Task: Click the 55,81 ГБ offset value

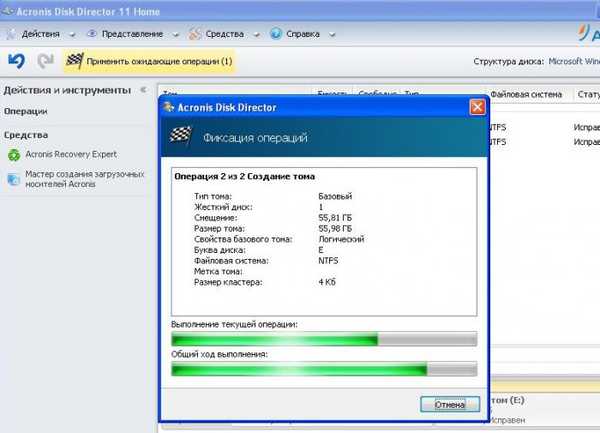Action: [335, 218]
